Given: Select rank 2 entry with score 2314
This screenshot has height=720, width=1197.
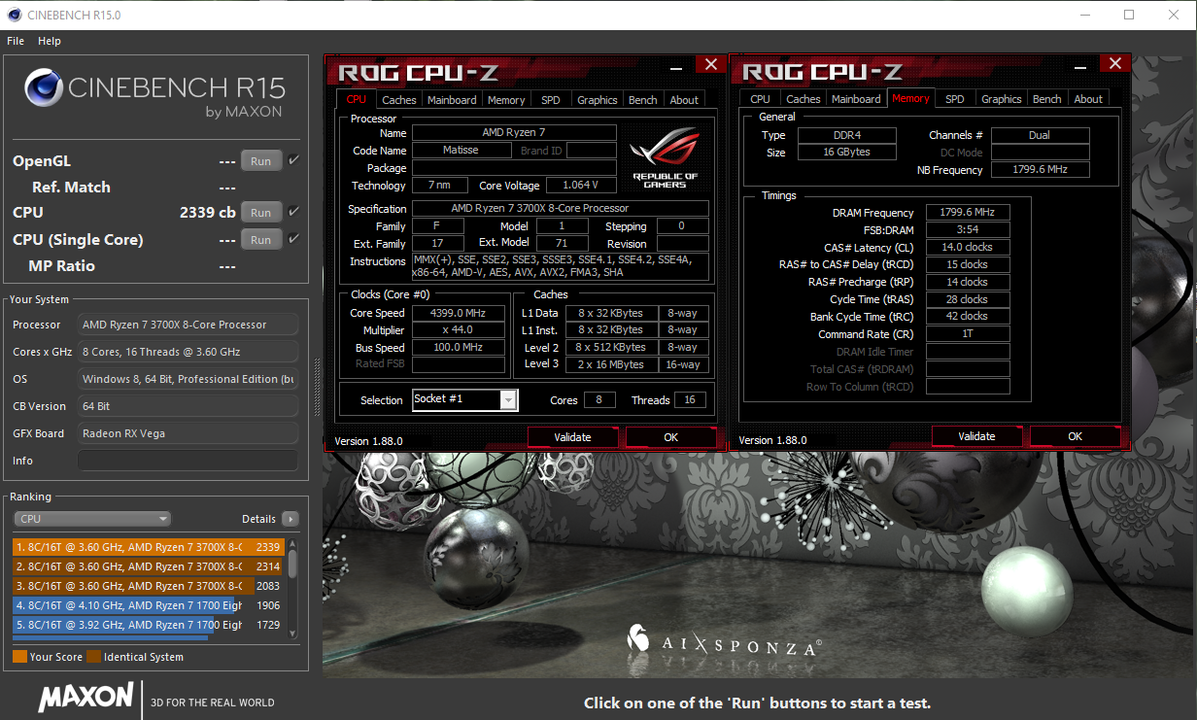Looking at the screenshot, I should coord(148,567).
